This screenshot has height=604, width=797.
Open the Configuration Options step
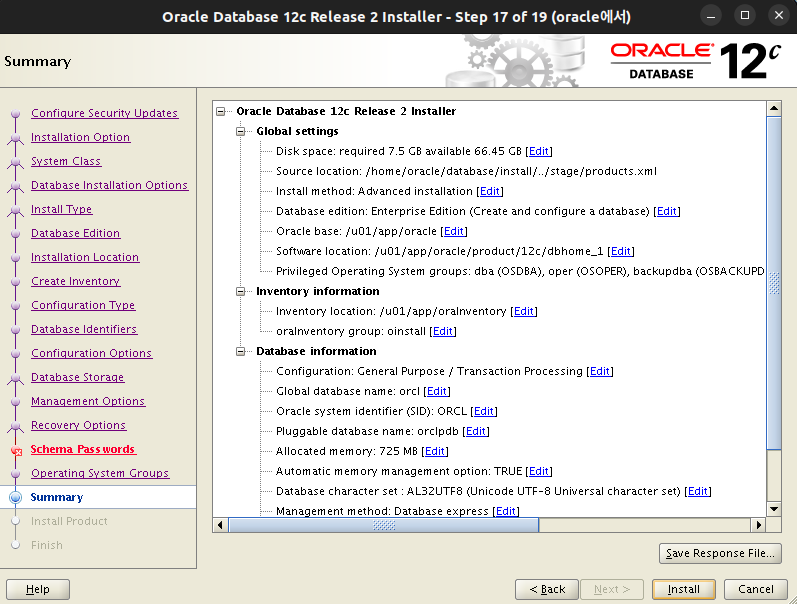pos(91,353)
